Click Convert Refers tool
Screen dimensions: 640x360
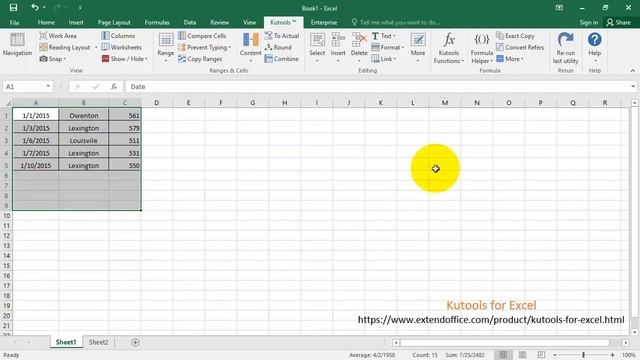[520, 47]
